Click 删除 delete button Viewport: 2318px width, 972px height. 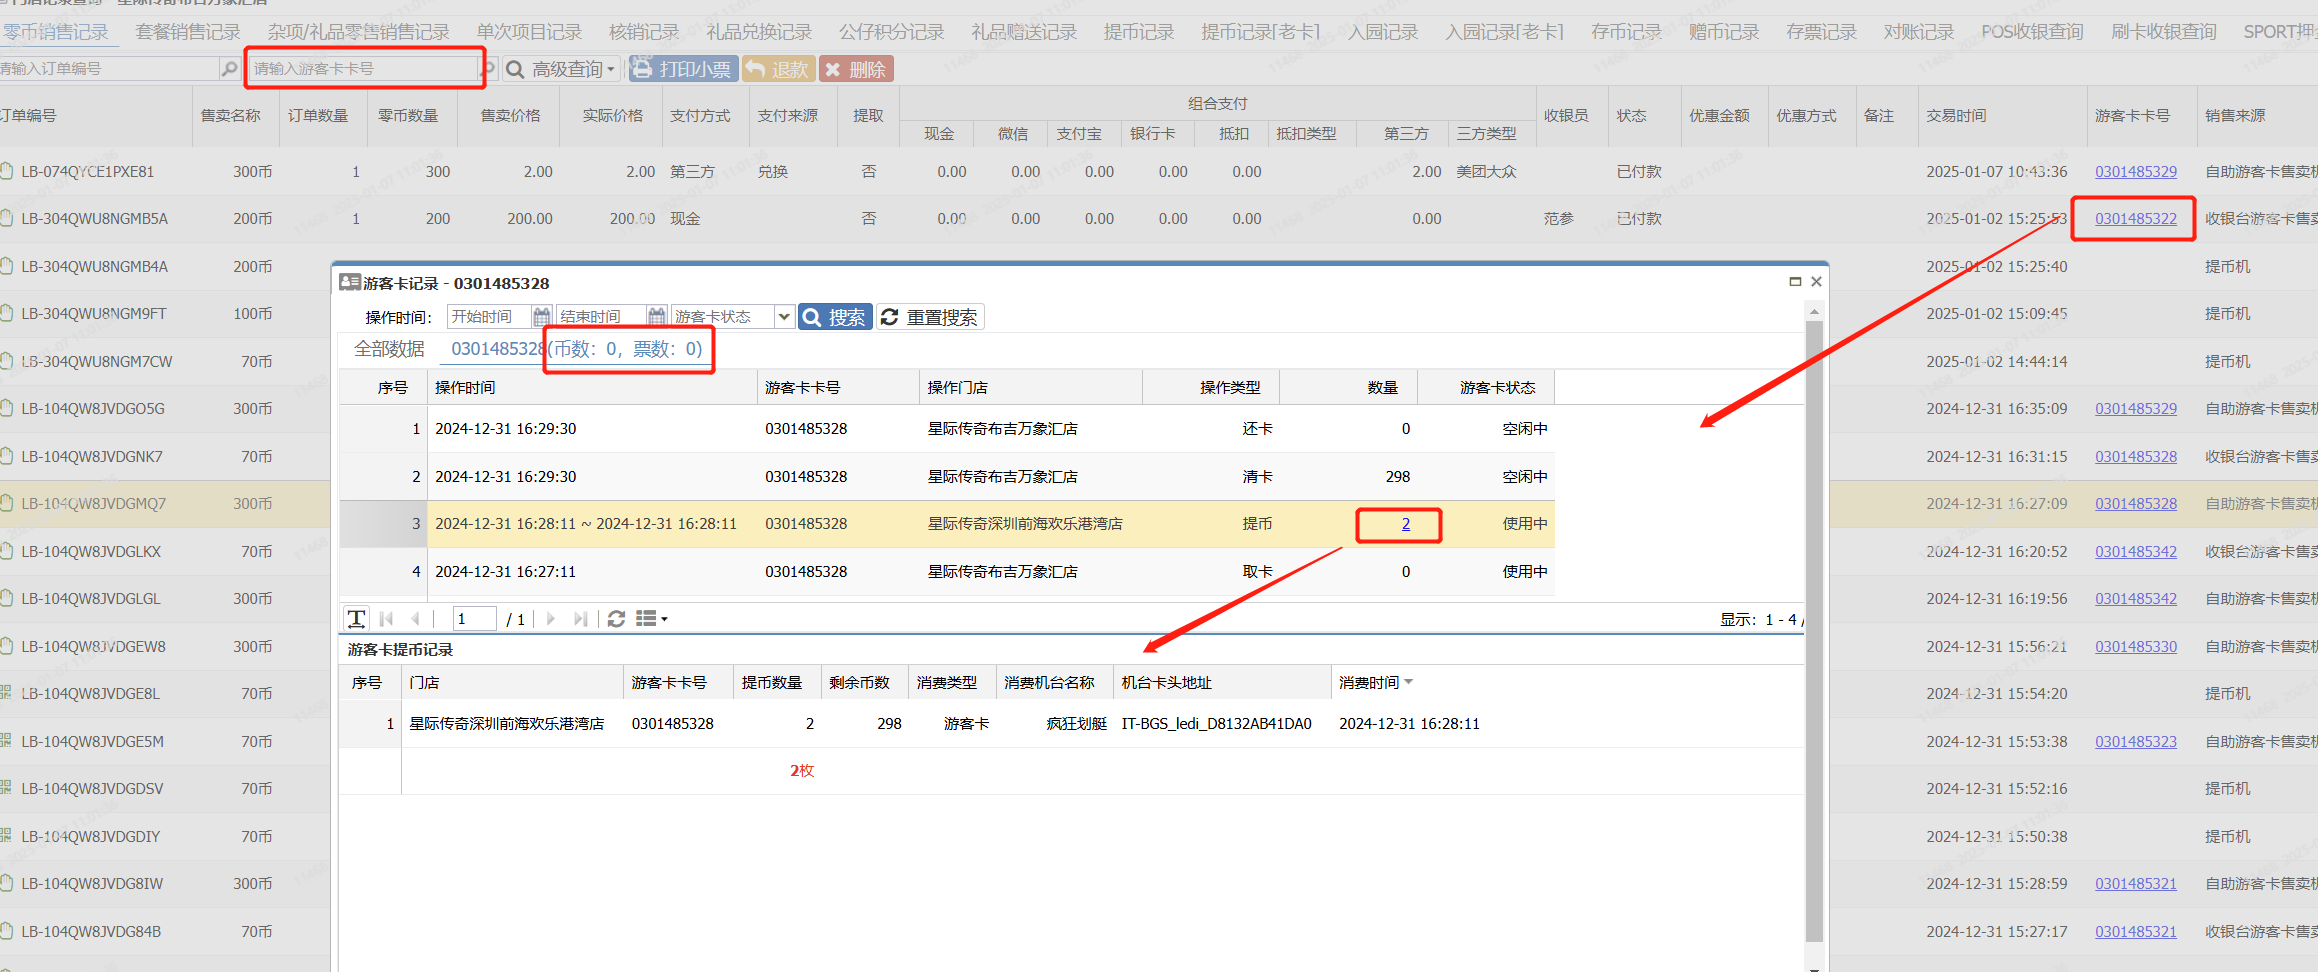click(x=856, y=69)
